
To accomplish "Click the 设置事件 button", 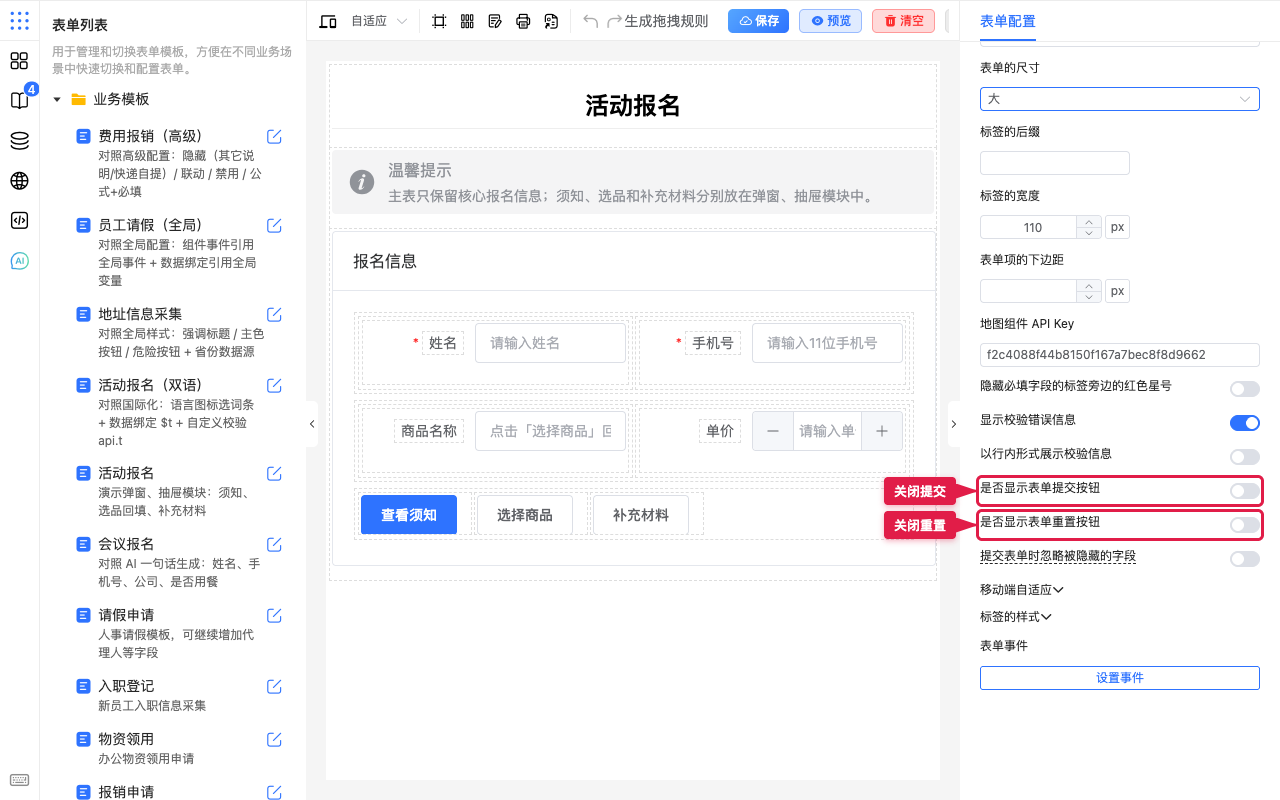I will coord(1120,678).
